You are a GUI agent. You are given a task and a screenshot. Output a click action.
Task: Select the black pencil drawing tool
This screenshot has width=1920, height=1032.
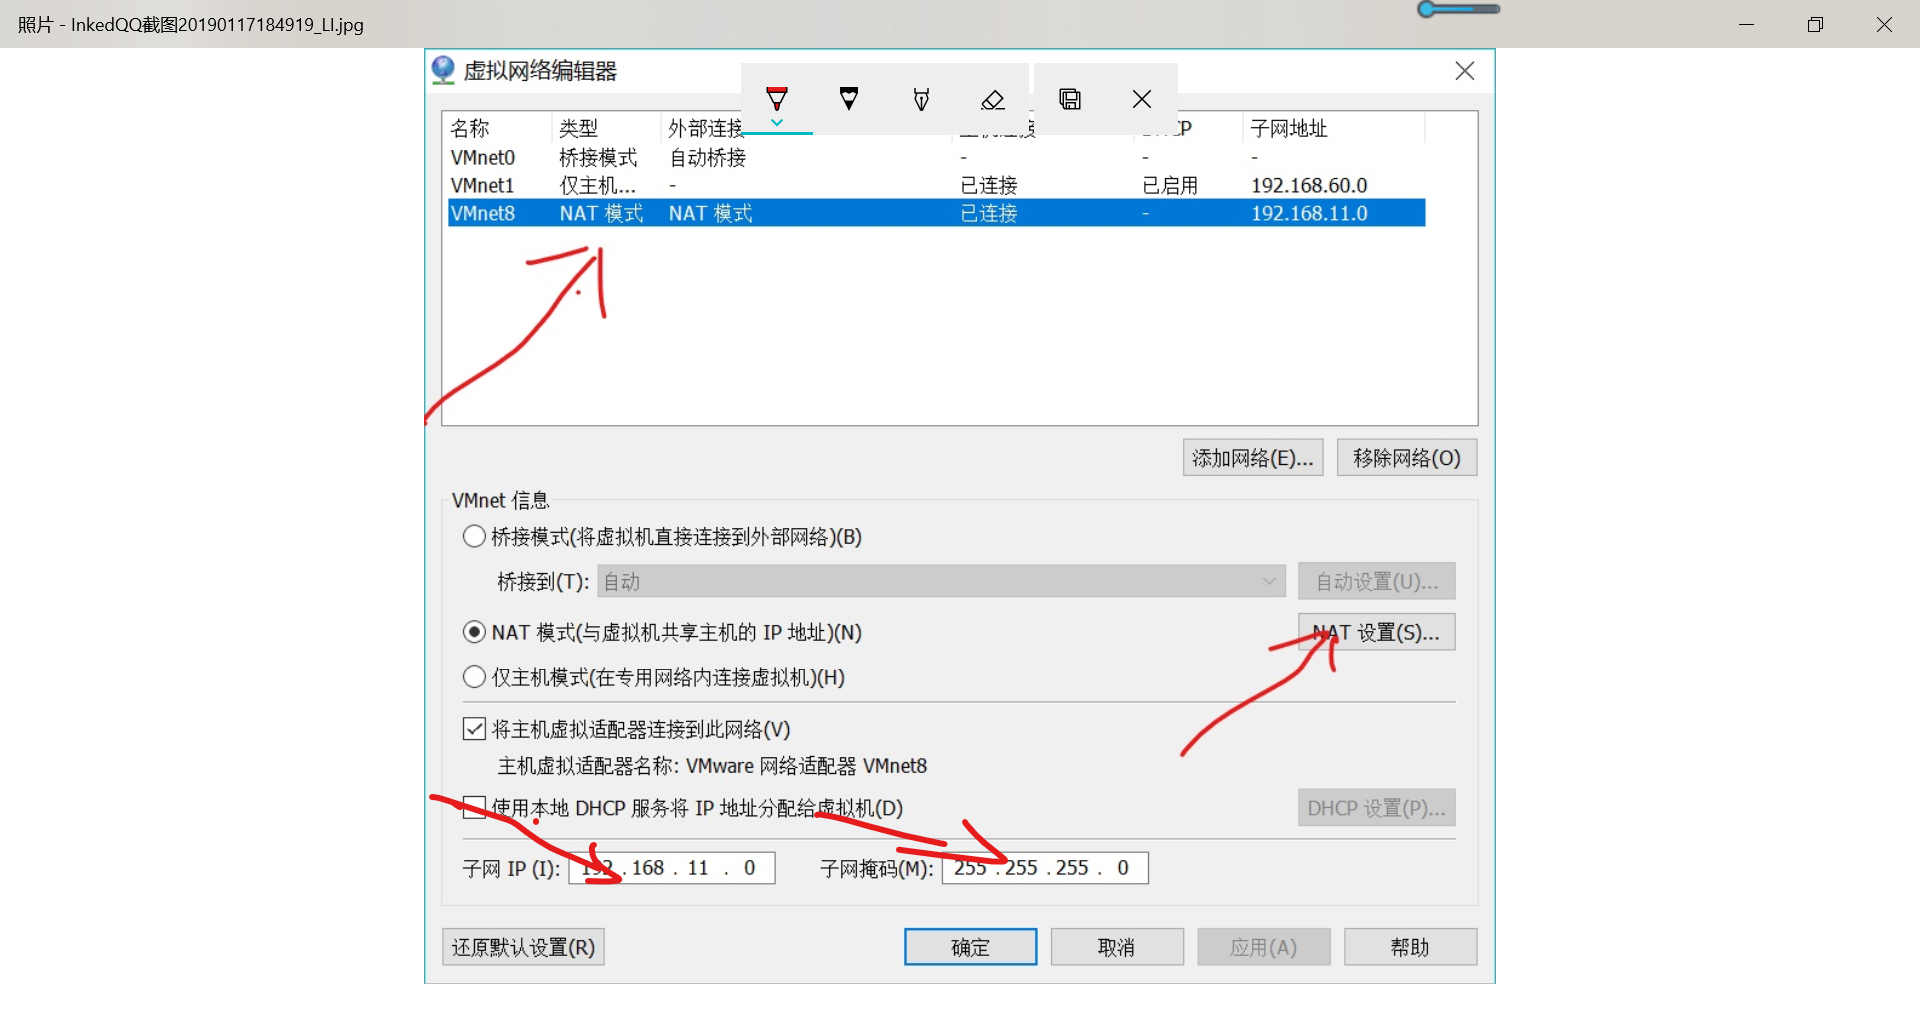point(849,98)
